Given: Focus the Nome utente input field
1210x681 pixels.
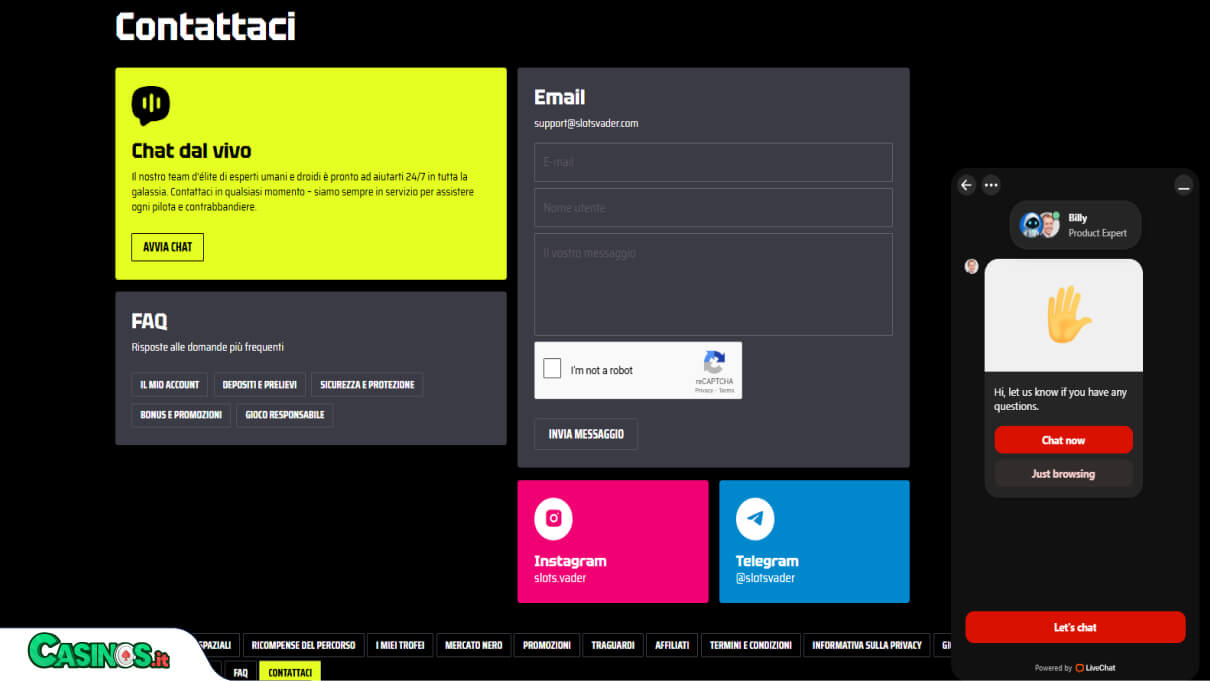Looking at the screenshot, I should click(713, 208).
